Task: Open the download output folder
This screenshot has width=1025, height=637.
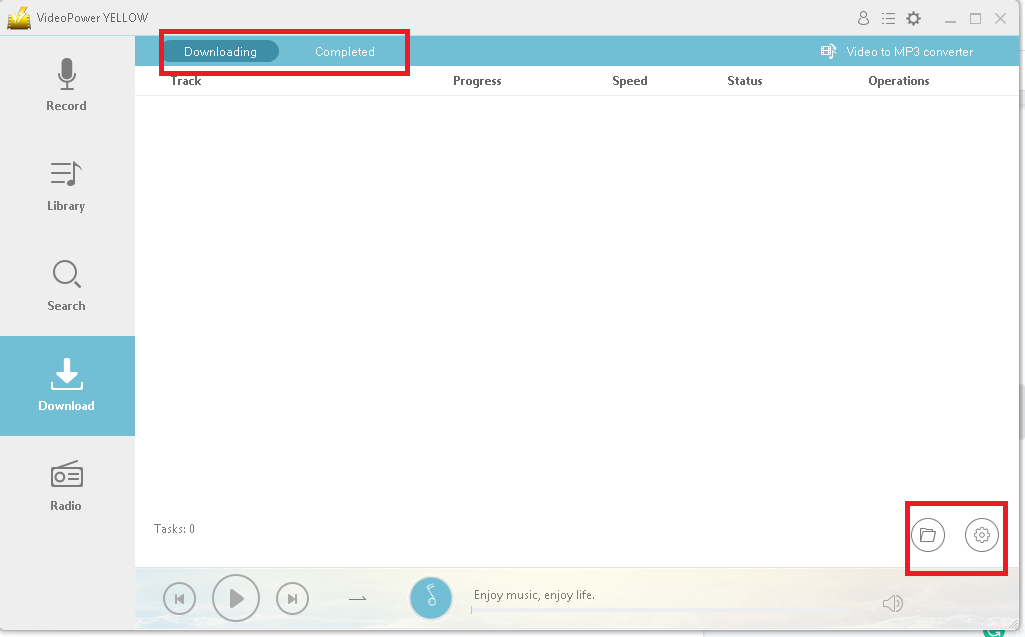Action: coord(927,535)
